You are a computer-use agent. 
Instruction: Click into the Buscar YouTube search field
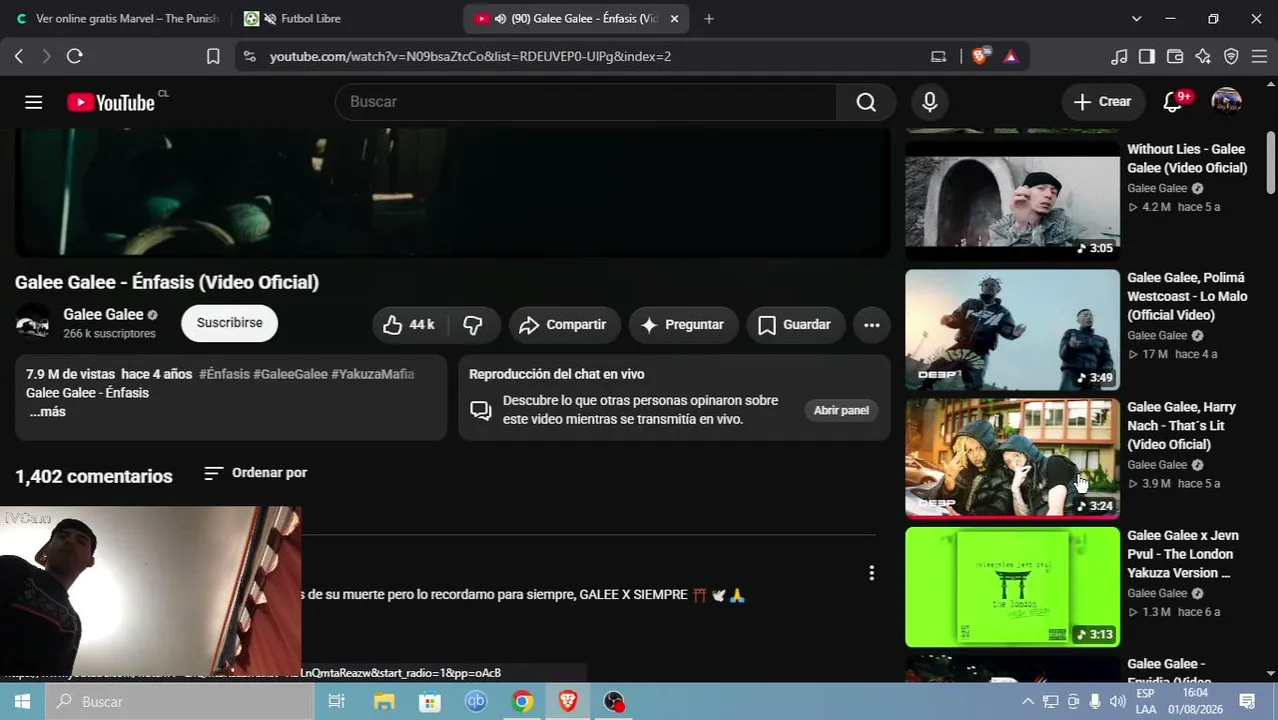[x=586, y=102]
